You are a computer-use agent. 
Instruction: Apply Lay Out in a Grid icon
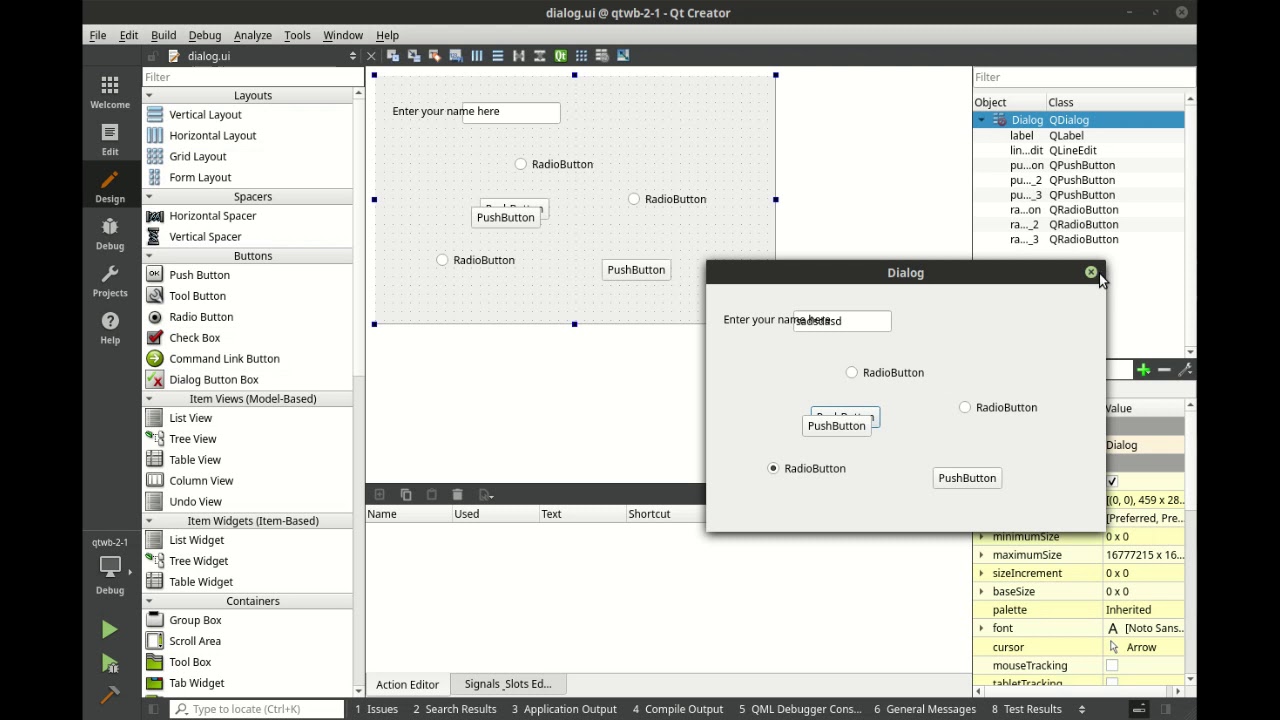click(581, 56)
